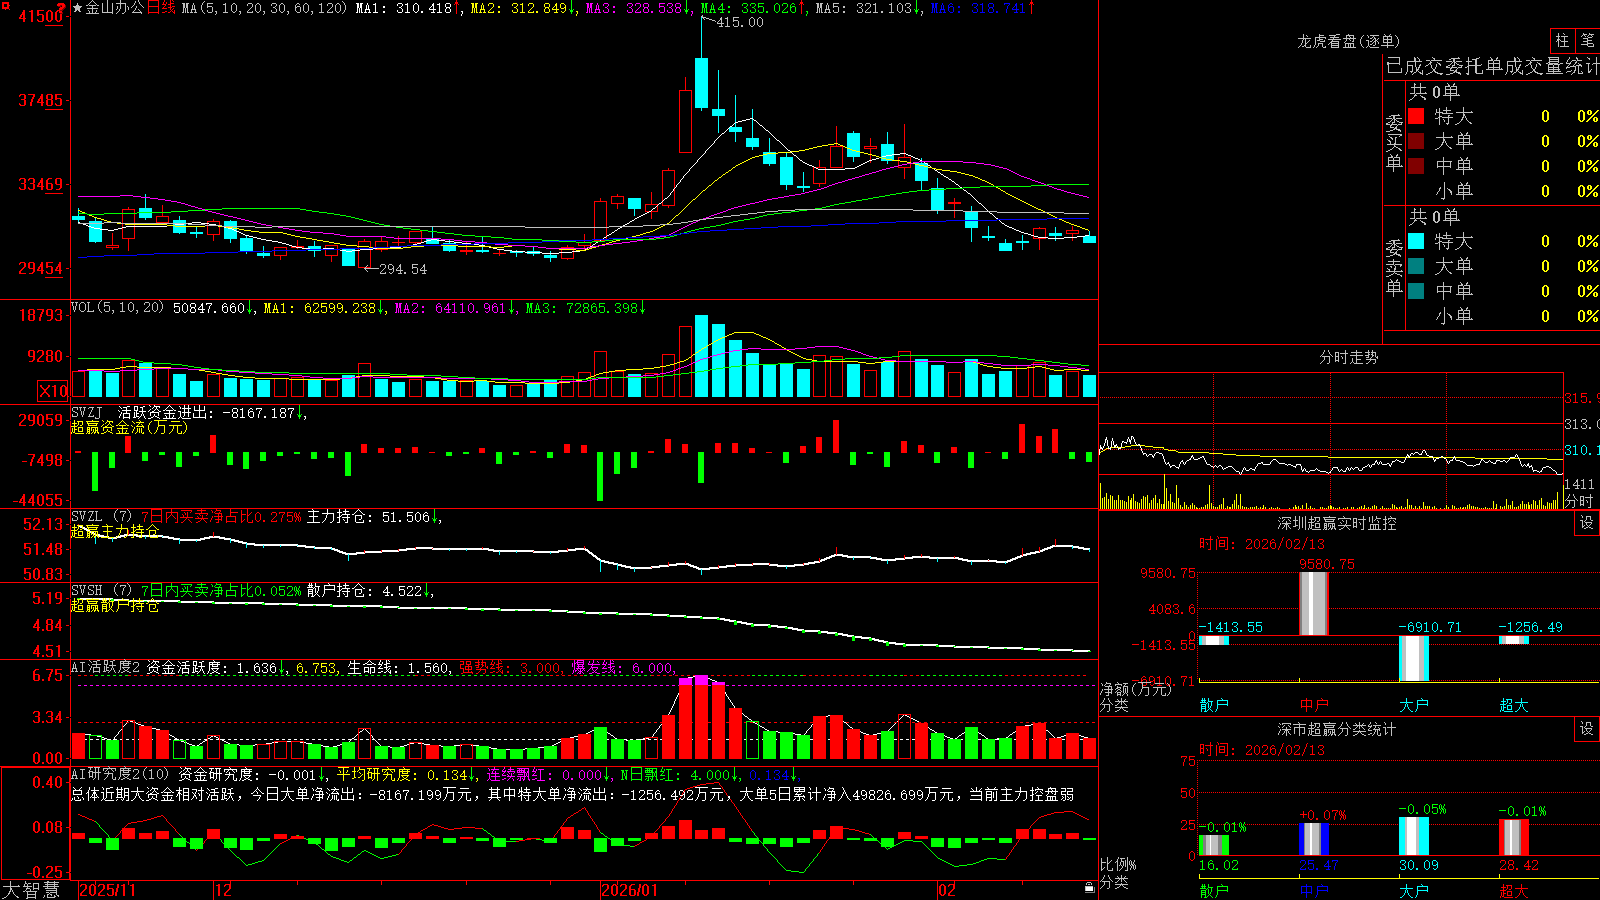
Task: Click the -1256.49 value label
Action: (1530, 627)
